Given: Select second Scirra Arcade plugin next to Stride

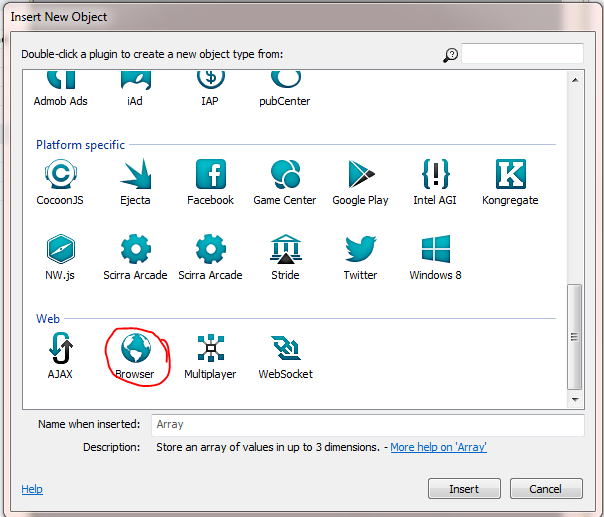Looking at the screenshot, I should [210, 257].
